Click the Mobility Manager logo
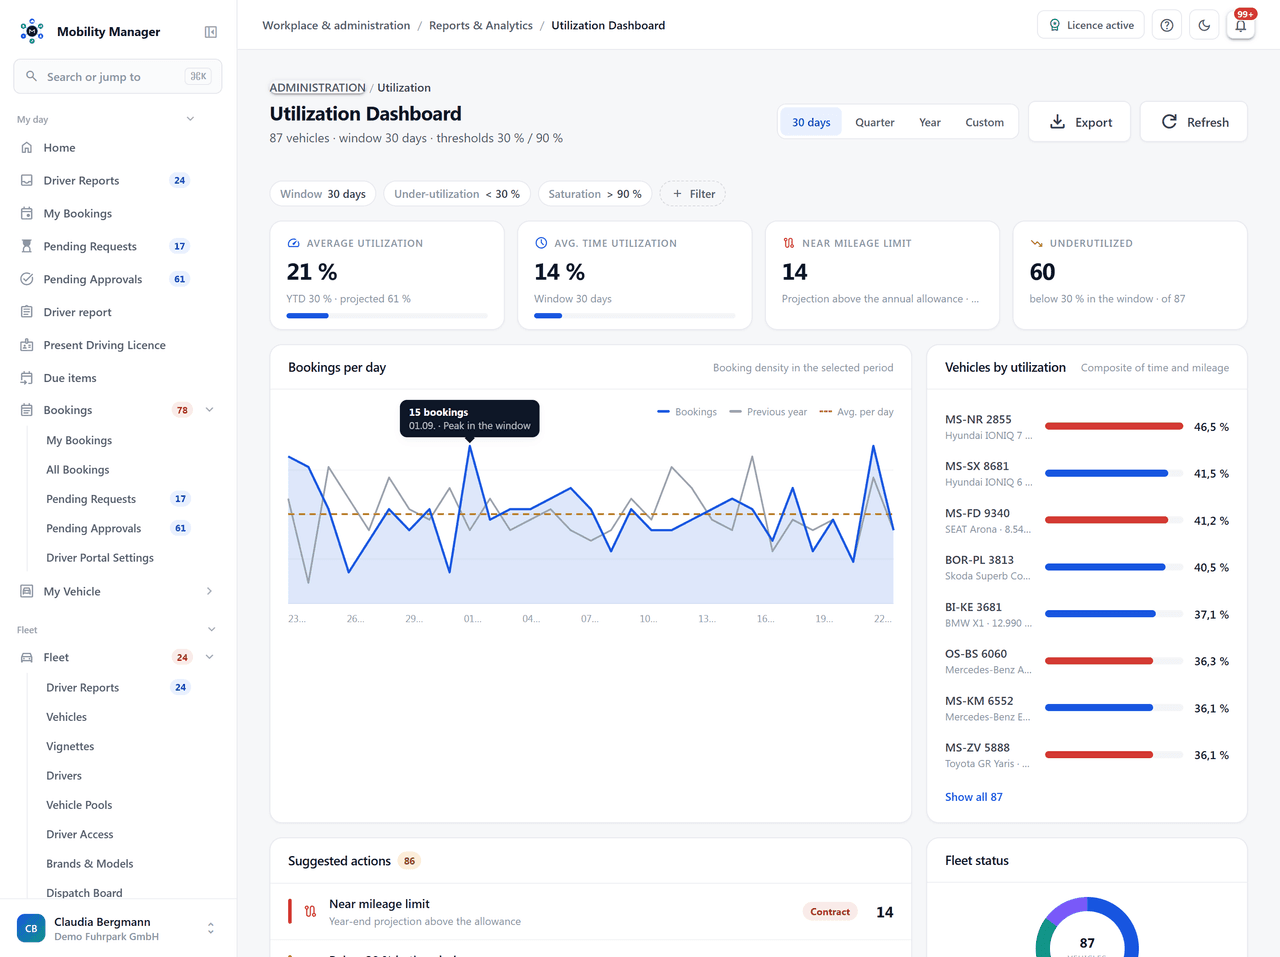Image resolution: width=1280 pixels, height=957 pixels. click(x=32, y=32)
